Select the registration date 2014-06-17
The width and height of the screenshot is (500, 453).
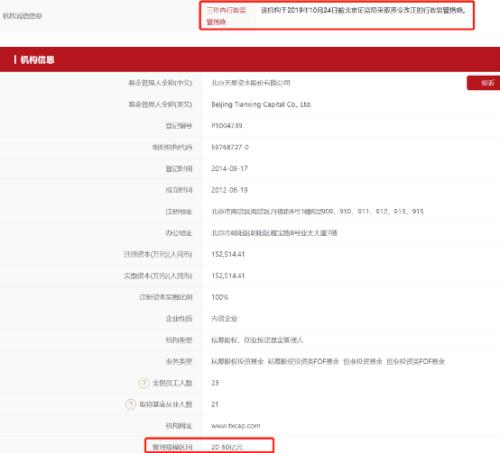(229, 169)
